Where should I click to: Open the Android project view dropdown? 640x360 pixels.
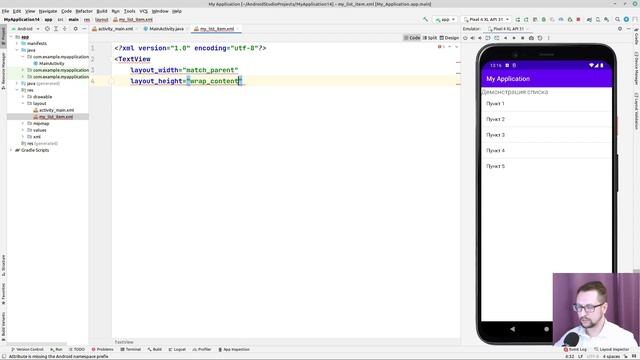[25, 29]
